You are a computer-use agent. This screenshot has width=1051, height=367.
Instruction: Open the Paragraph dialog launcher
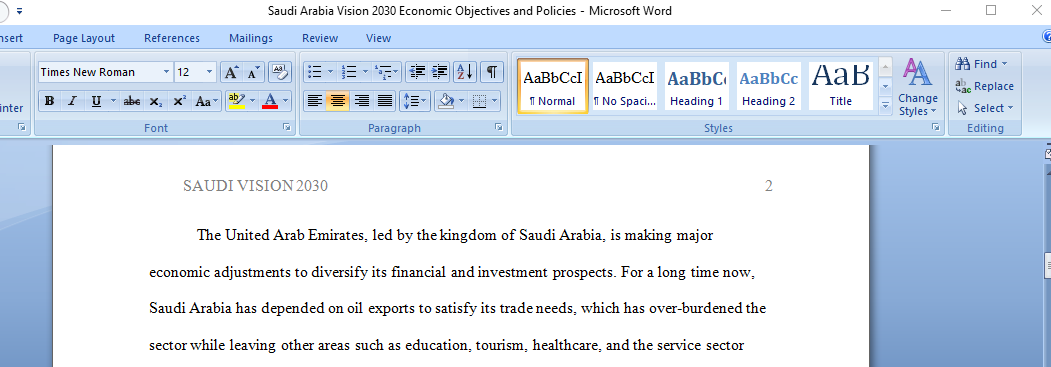click(x=498, y=127)
